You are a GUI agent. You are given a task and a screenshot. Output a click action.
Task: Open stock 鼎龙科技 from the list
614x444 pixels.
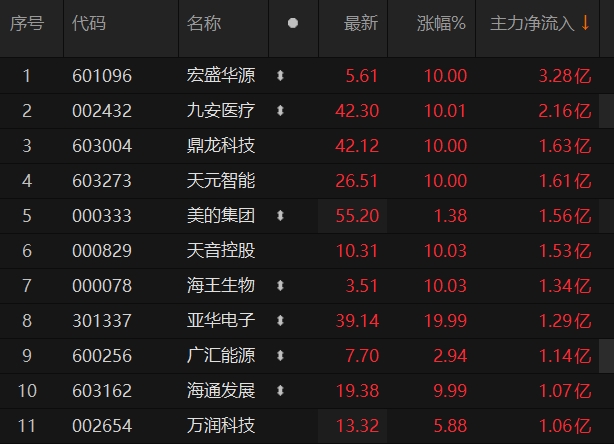point(221,145)
